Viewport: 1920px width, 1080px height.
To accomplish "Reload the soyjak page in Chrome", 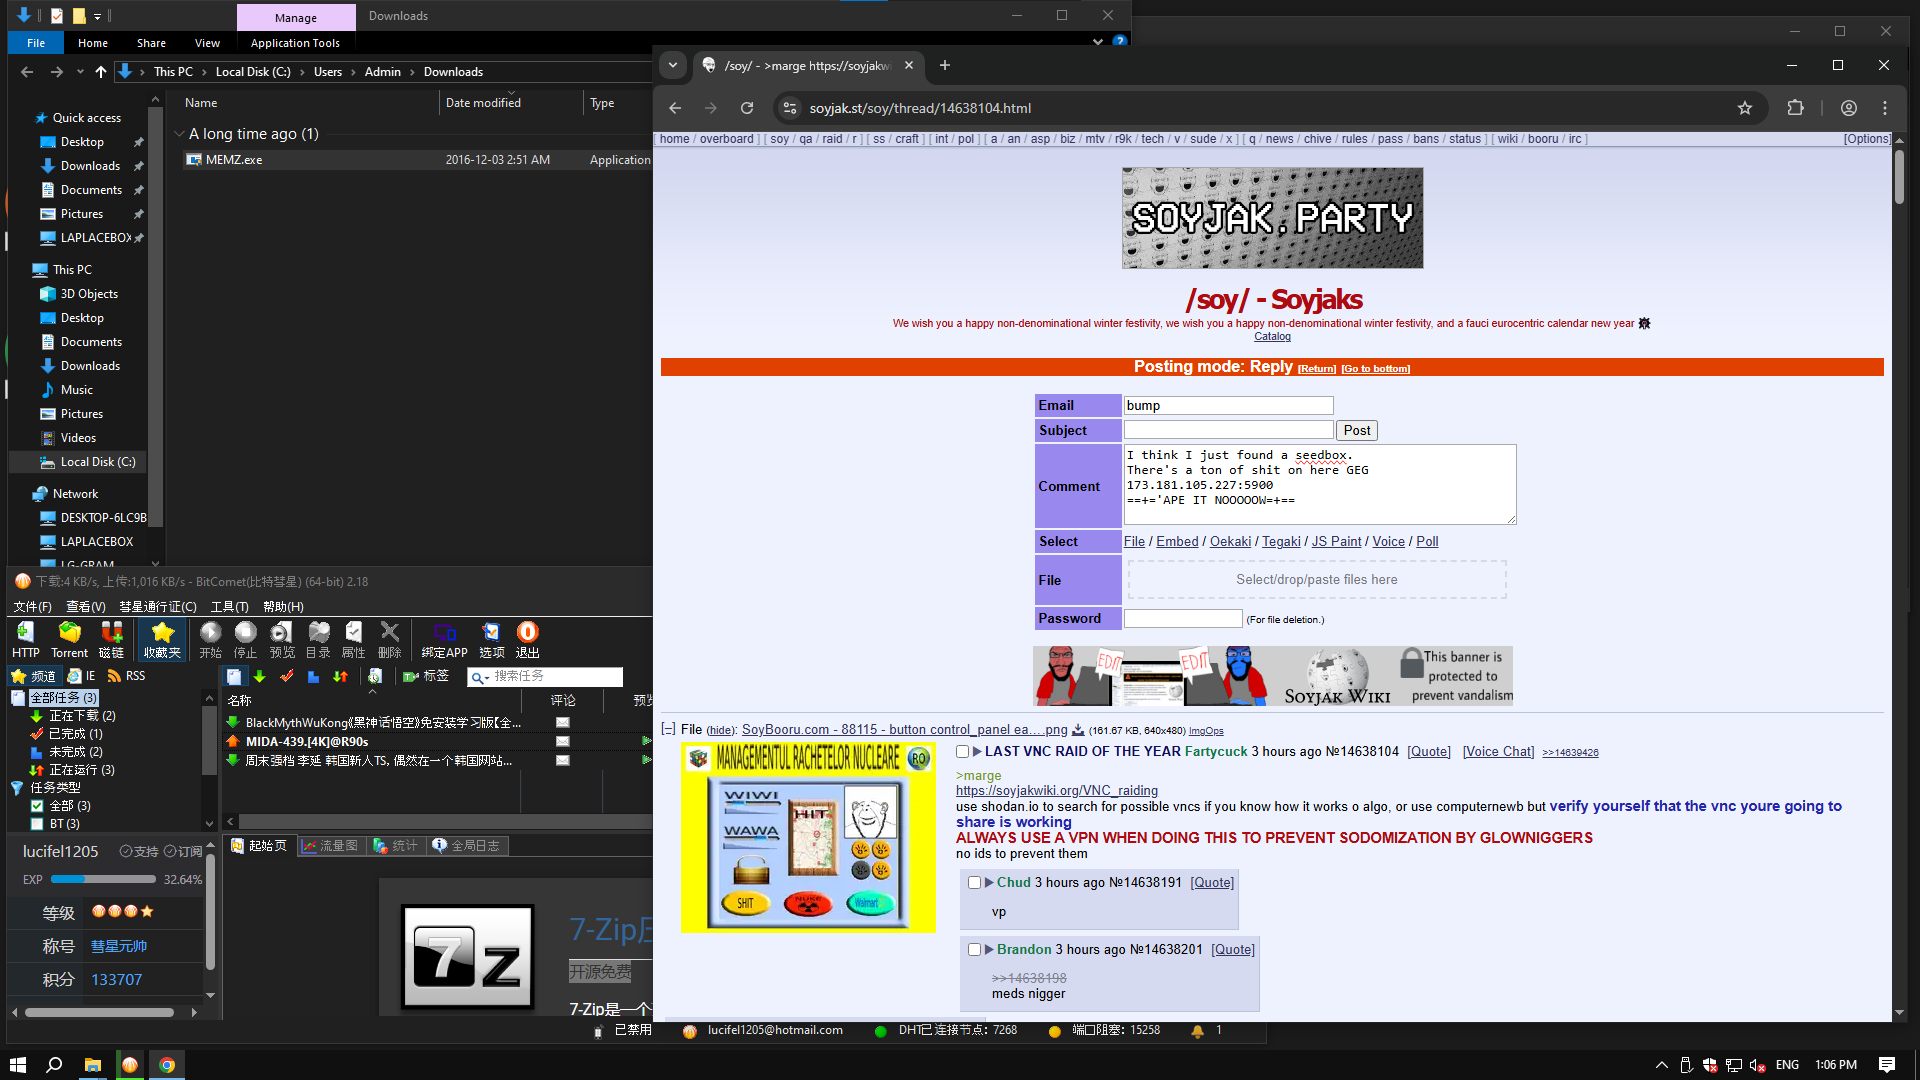I will [746, 108].
